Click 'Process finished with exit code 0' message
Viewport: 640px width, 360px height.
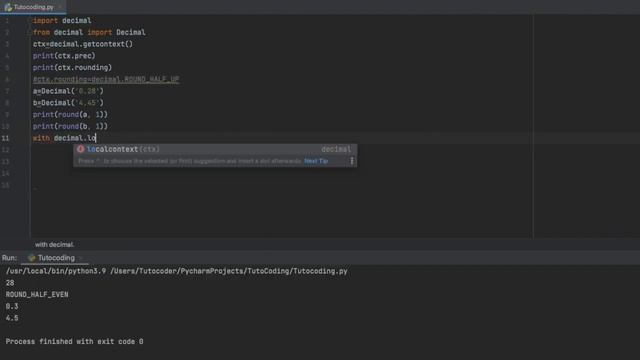[x=74, y=342]
